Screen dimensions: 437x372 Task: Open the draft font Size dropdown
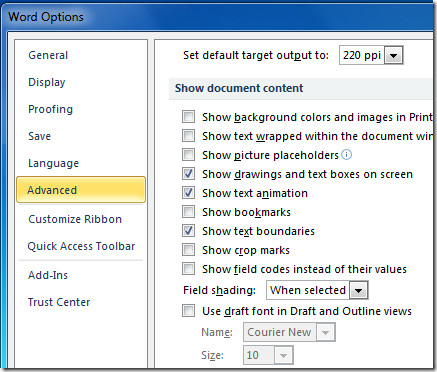tap(283, 355)
